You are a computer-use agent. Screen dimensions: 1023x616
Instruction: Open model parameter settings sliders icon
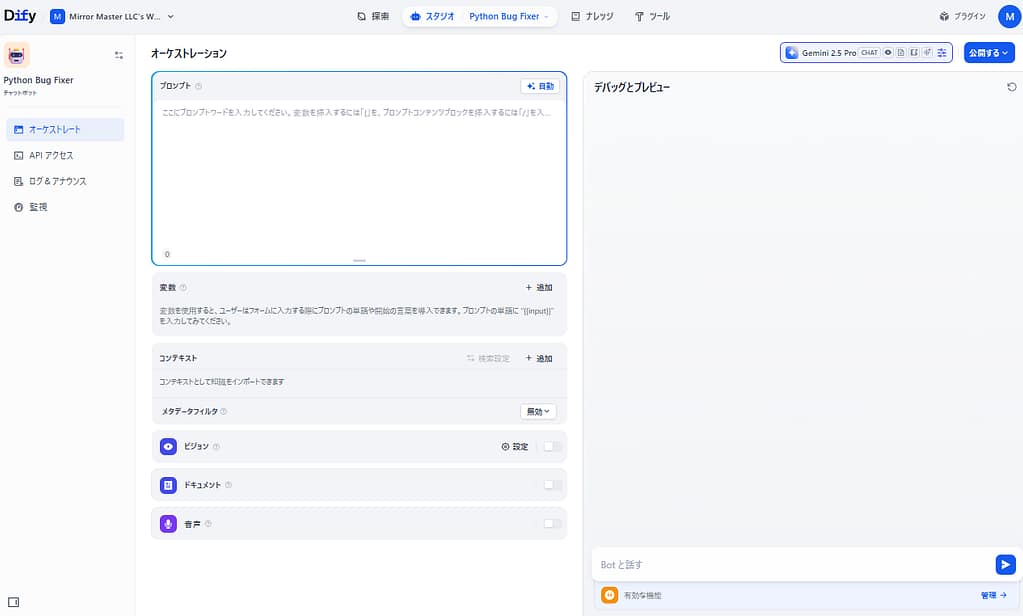pyautogui.click(x=941, y=53)
